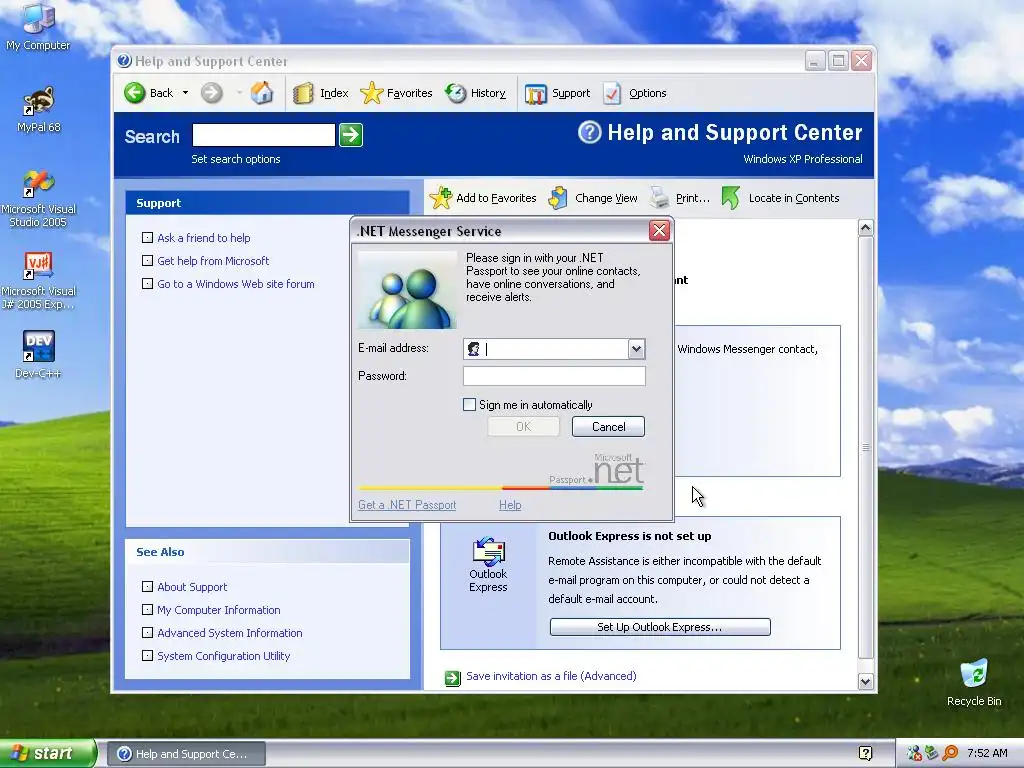
Task: Click the Password field
Action: (554, 376)
